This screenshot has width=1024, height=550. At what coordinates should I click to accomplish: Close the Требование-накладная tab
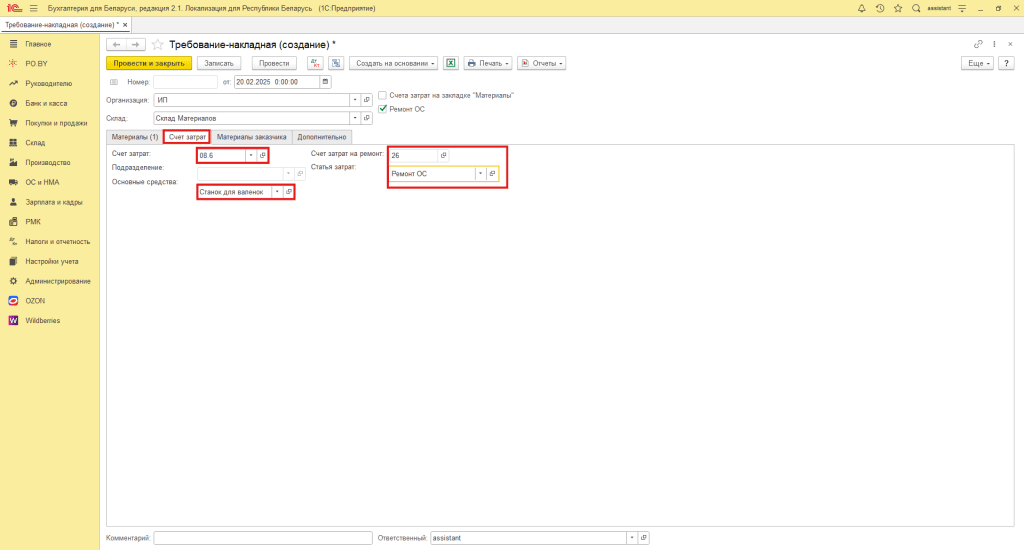coord(125,25)
